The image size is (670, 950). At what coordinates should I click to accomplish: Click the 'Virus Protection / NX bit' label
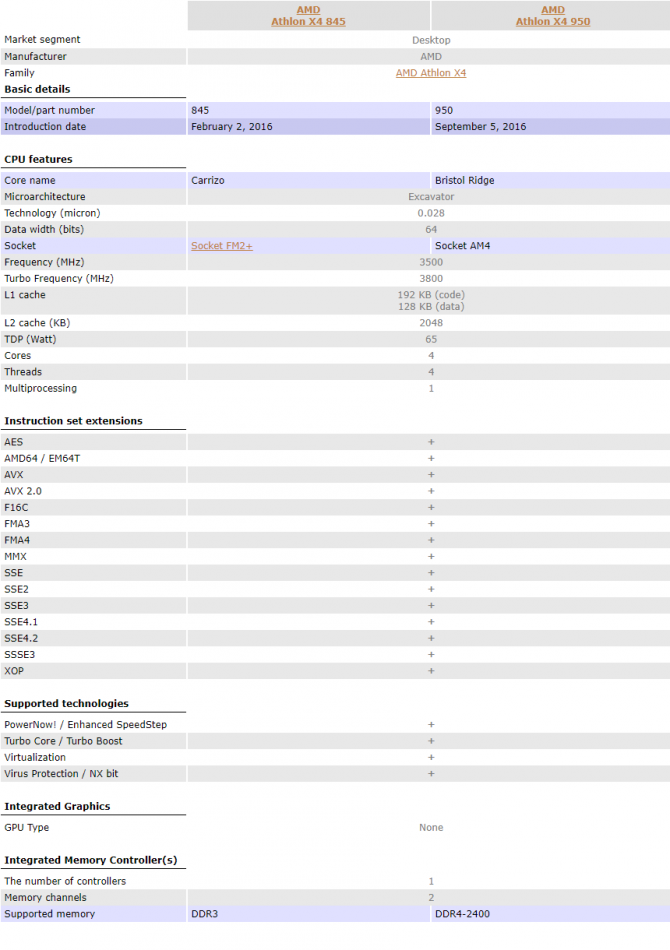pyautogui.click(x=61, y=774)
